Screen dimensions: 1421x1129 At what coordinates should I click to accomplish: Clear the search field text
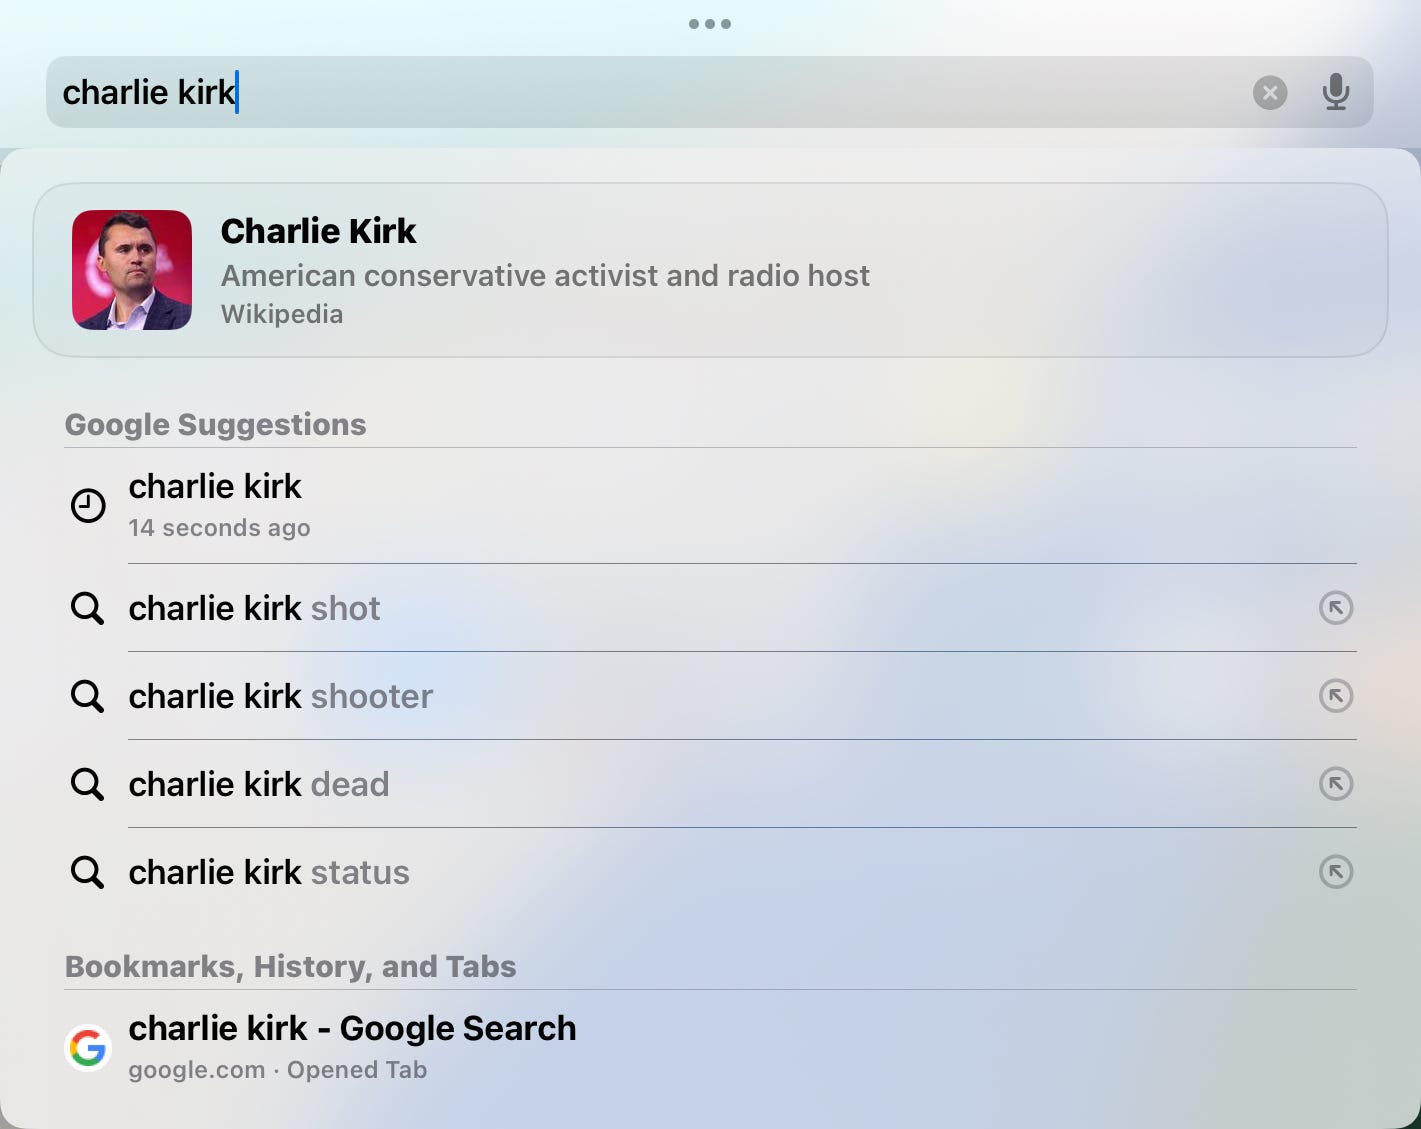click(1270, 93)
